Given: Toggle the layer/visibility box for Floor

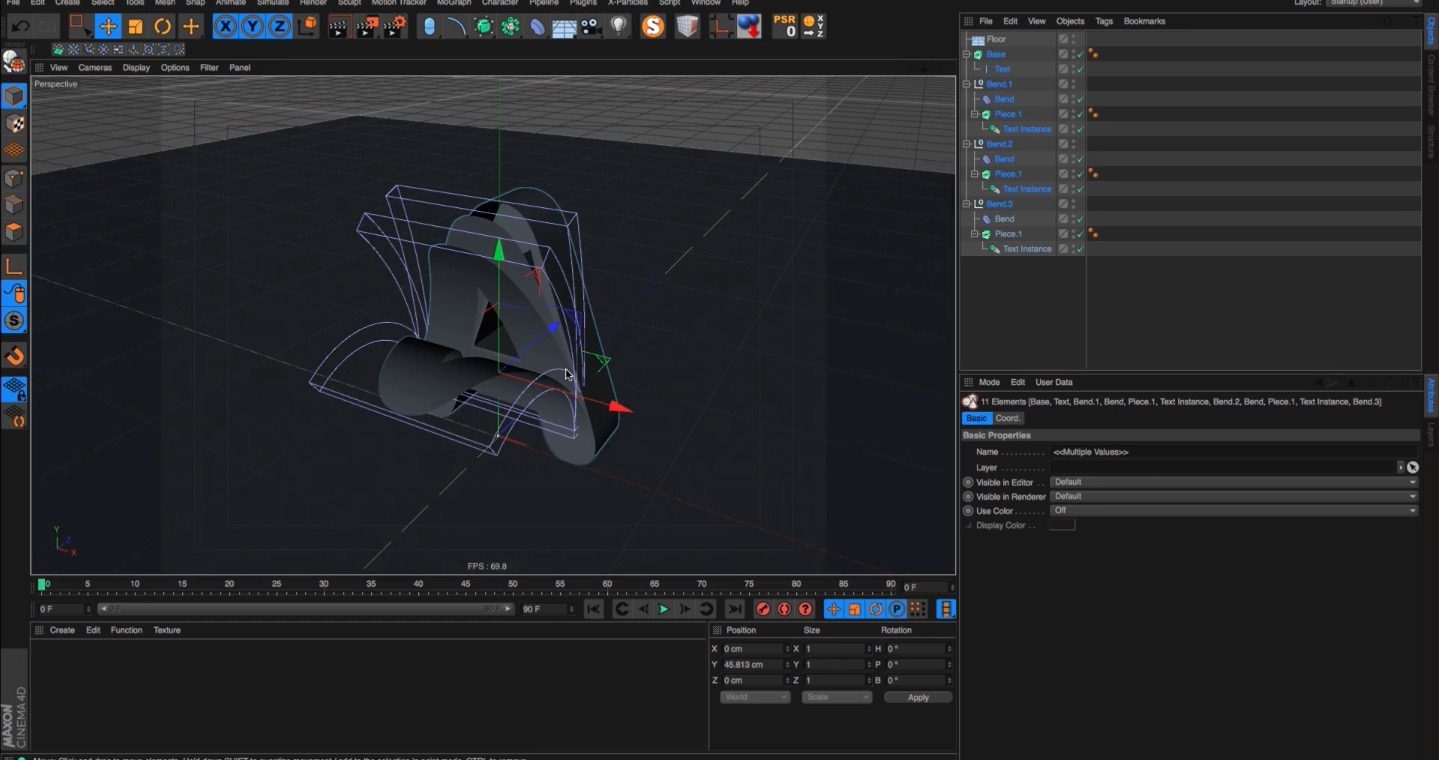Looking at the screenshot, I should (x=1064, y=39).
